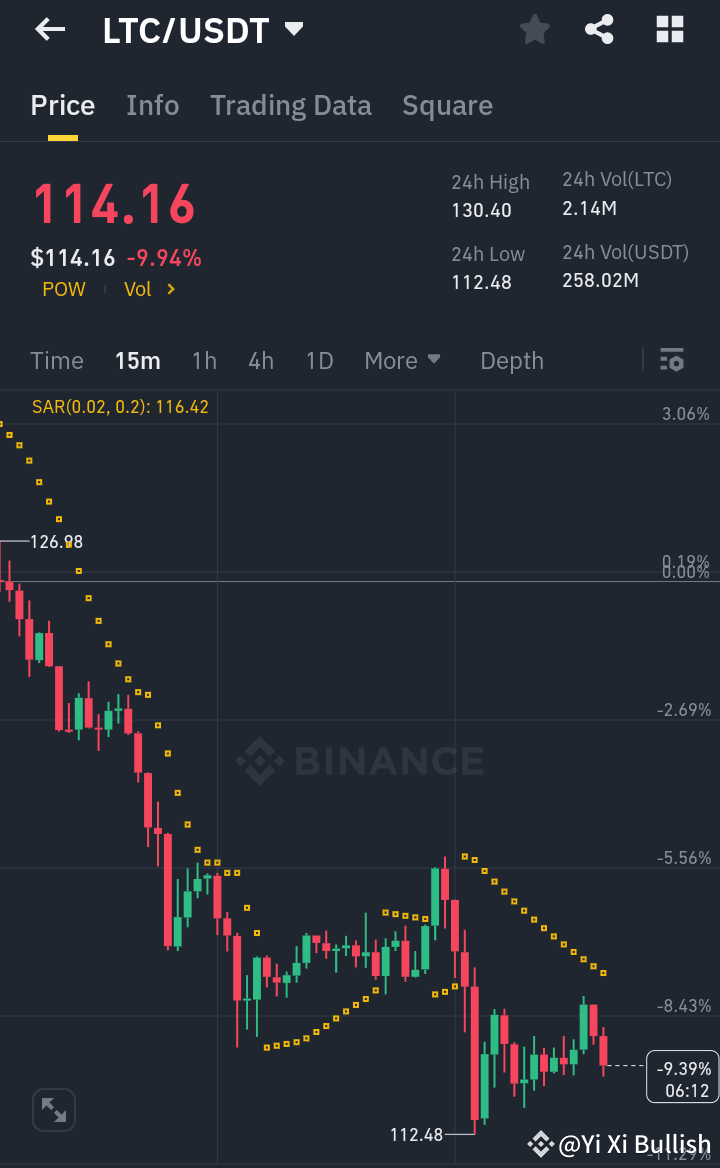Open the Depth chart view
Screen dimensions: 720x1168
pos(511,360)
